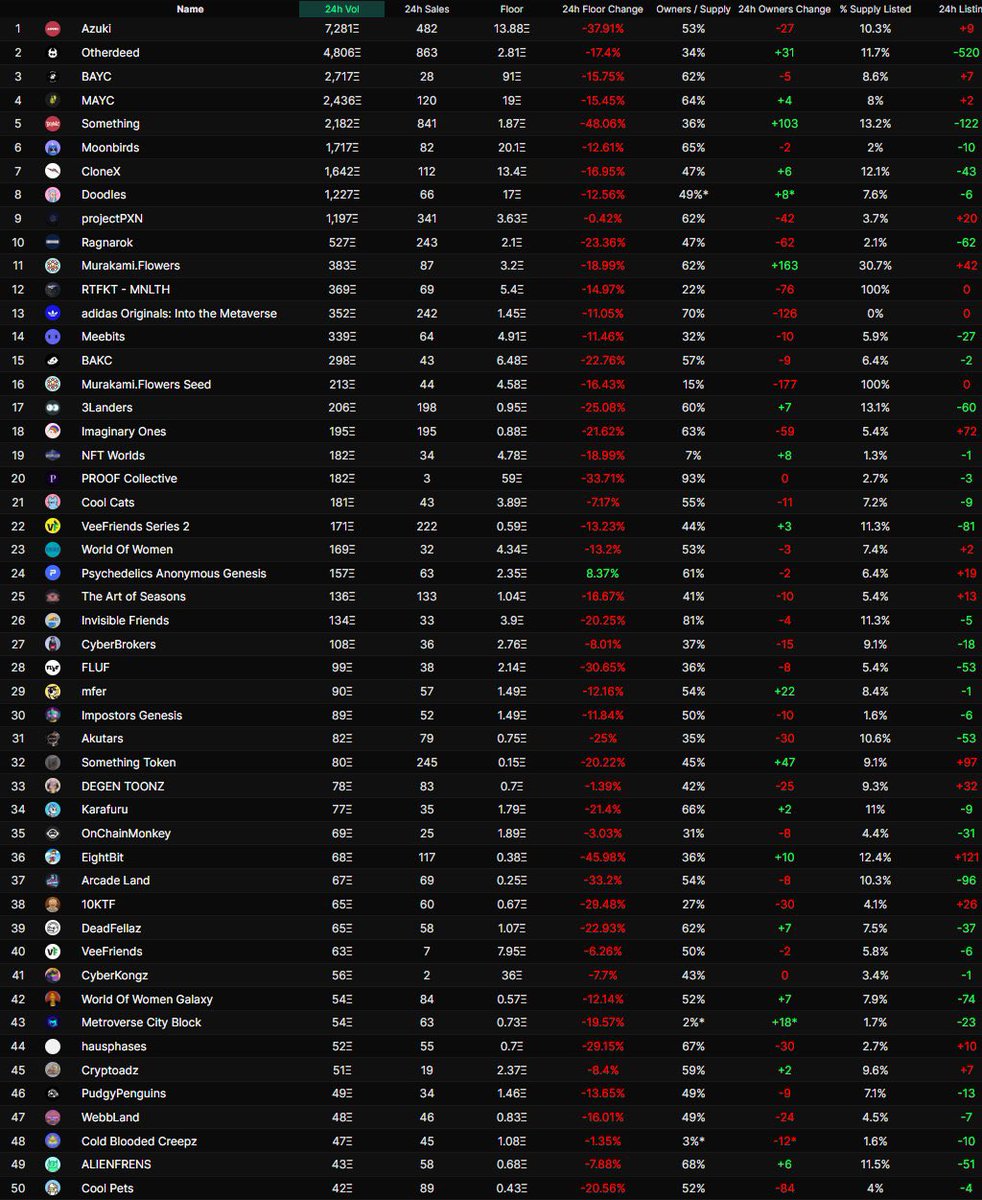Click the Meebits collection logo icon
The height and width of the screenshot is (1200, 982).
[x=53, y=337]
